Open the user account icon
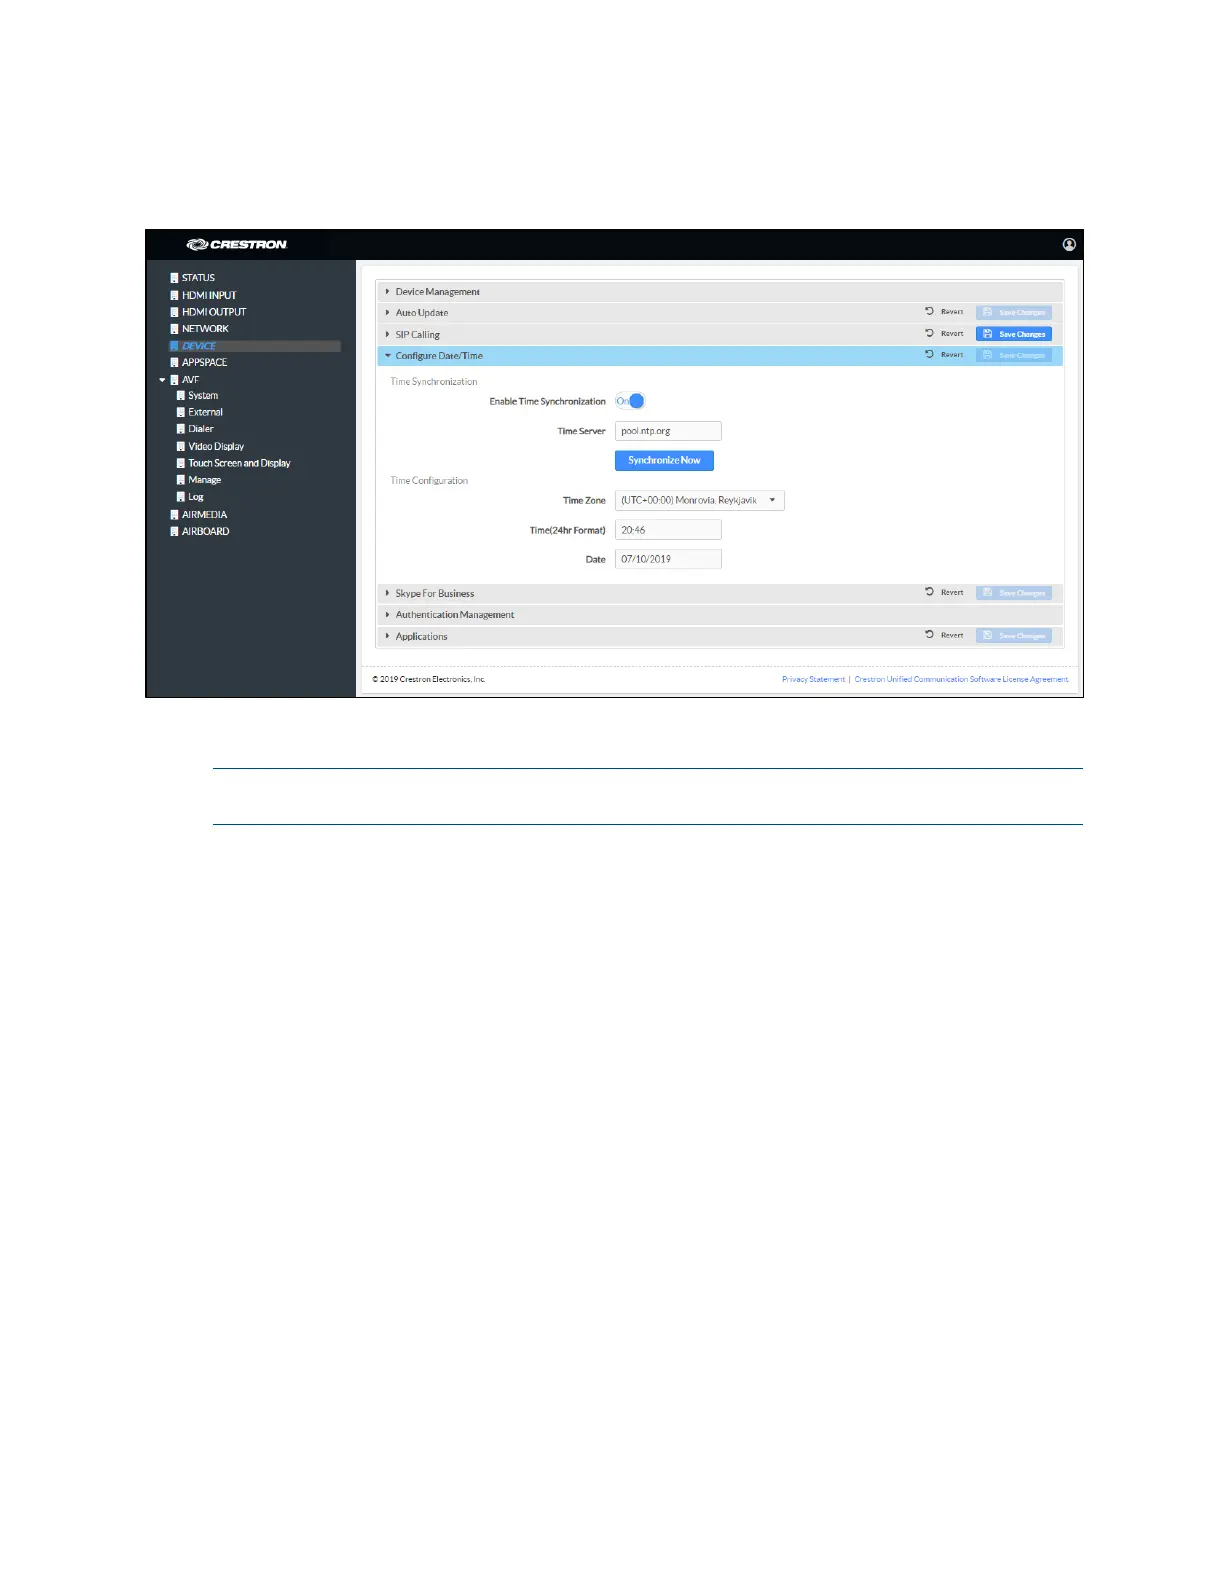 1069,244
